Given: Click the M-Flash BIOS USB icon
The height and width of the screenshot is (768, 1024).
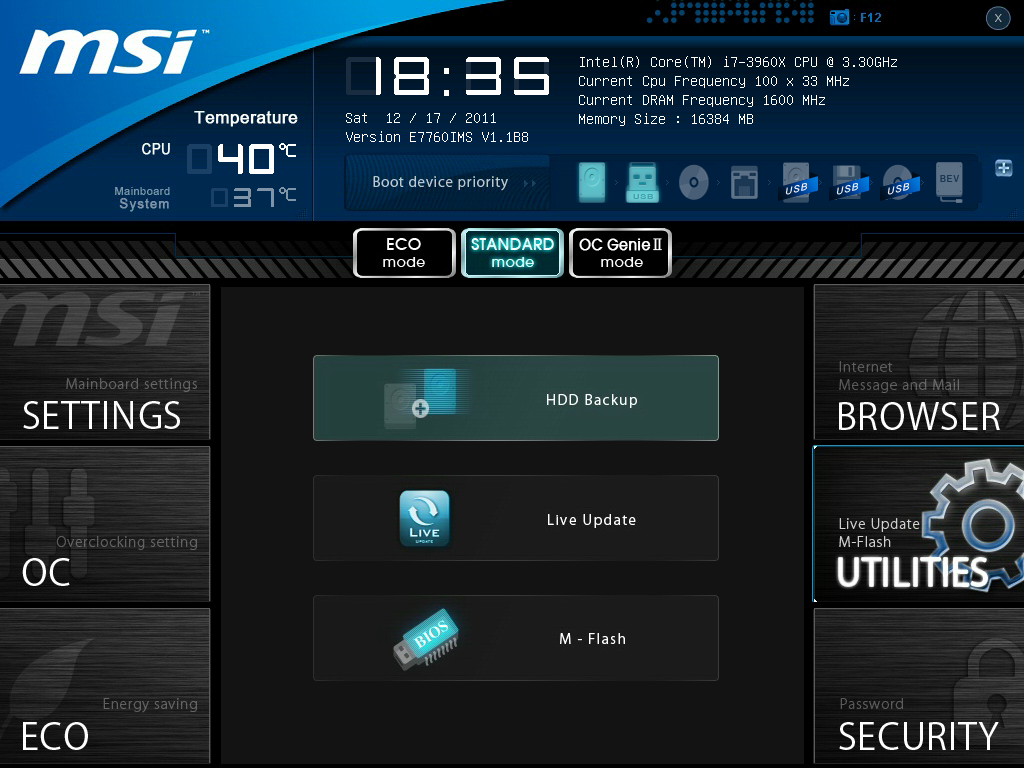Looking at the screenshot, I should click(426, 638).
